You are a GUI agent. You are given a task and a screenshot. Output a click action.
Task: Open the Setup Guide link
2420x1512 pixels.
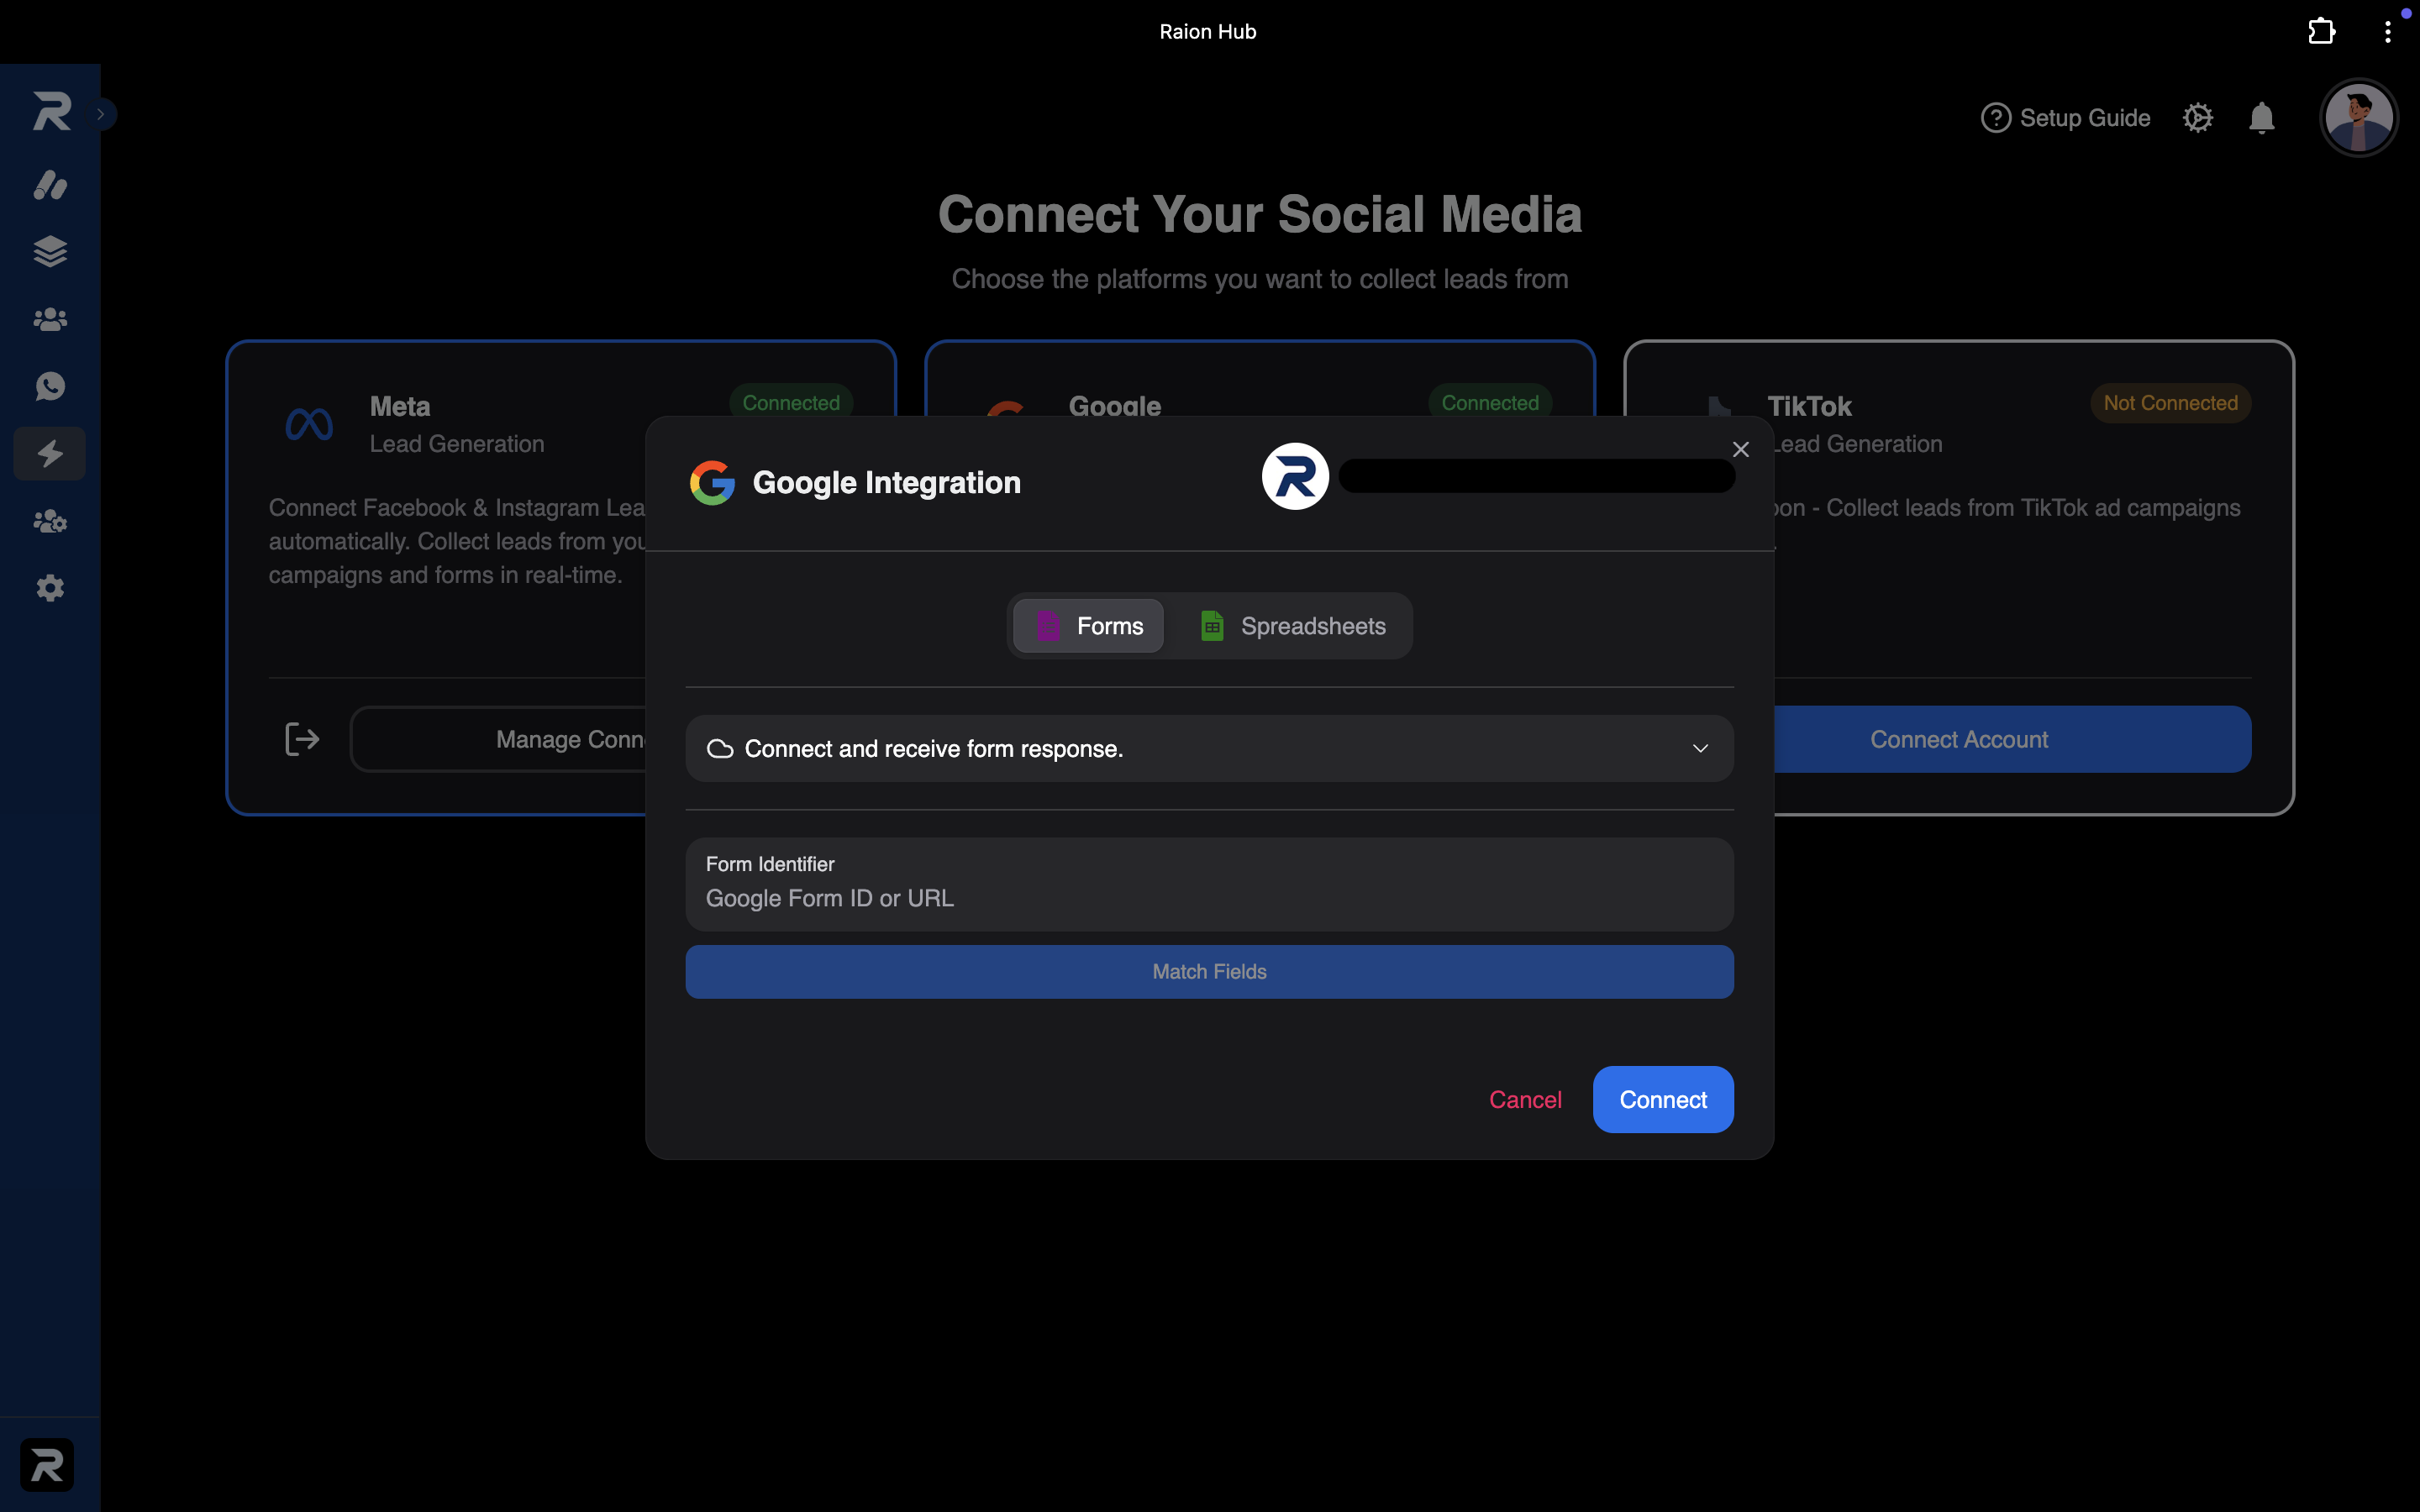2065,118
